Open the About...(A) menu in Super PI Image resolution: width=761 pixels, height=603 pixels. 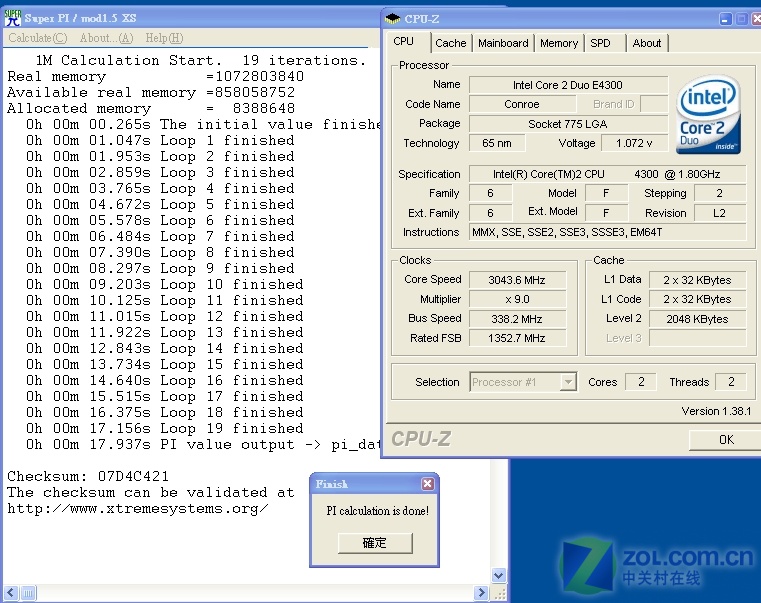[106, 38]
